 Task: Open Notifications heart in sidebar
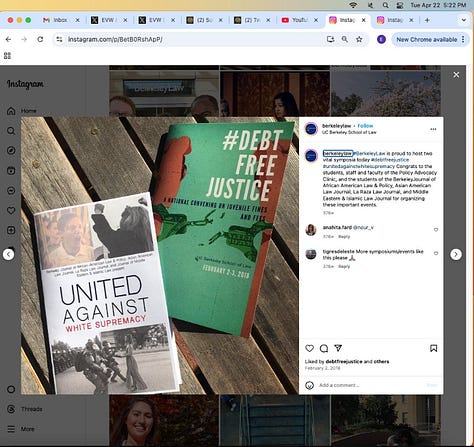pyautogui.click(x=11, y=210)
